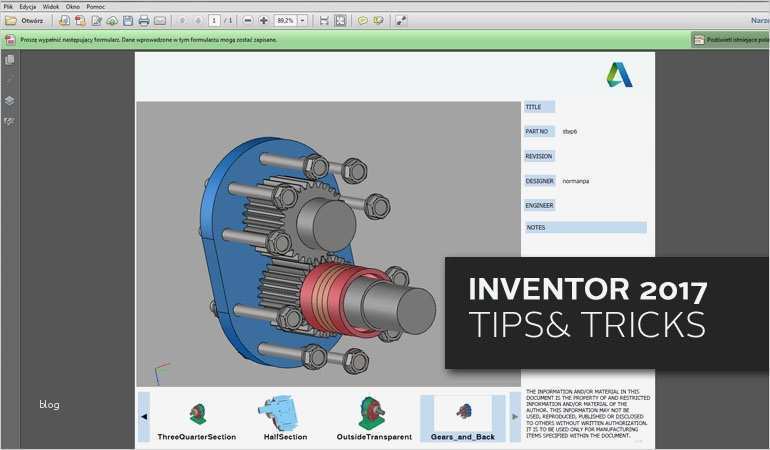770x450 pixels.
Task: Click the form message icon in green bar
Action: coord(10,40)
